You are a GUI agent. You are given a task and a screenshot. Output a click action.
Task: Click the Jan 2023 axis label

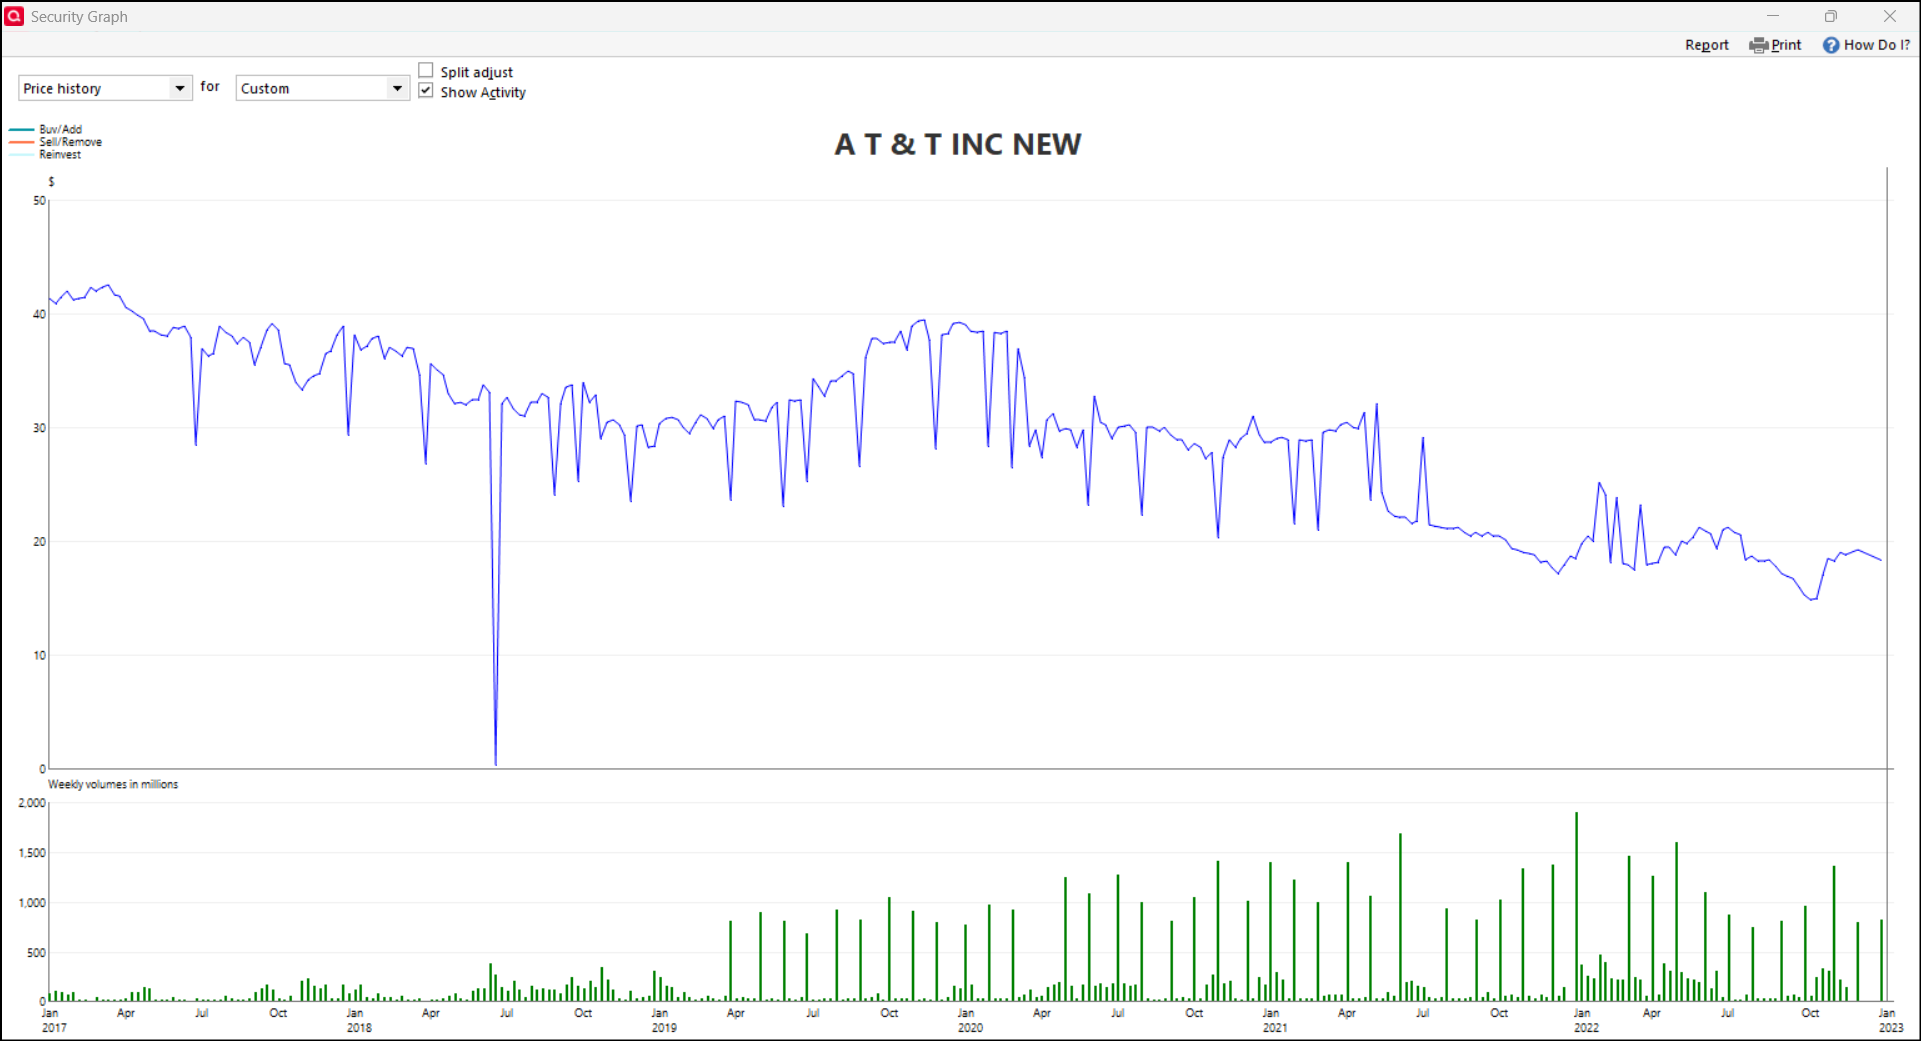(x=1890, y=1020)
